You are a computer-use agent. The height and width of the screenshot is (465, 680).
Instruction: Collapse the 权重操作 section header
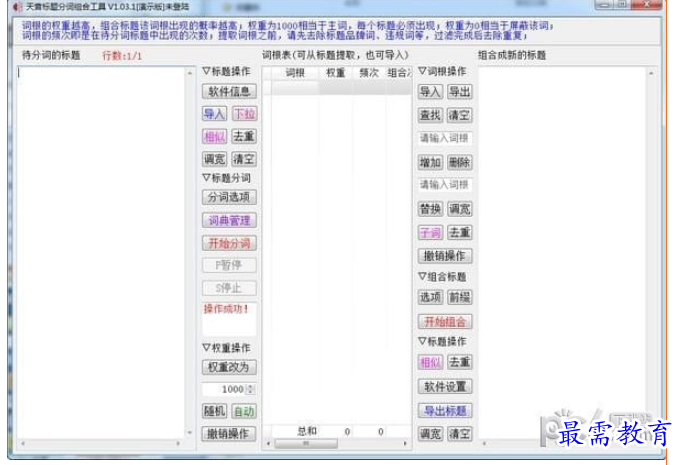[x=226, y=348]
